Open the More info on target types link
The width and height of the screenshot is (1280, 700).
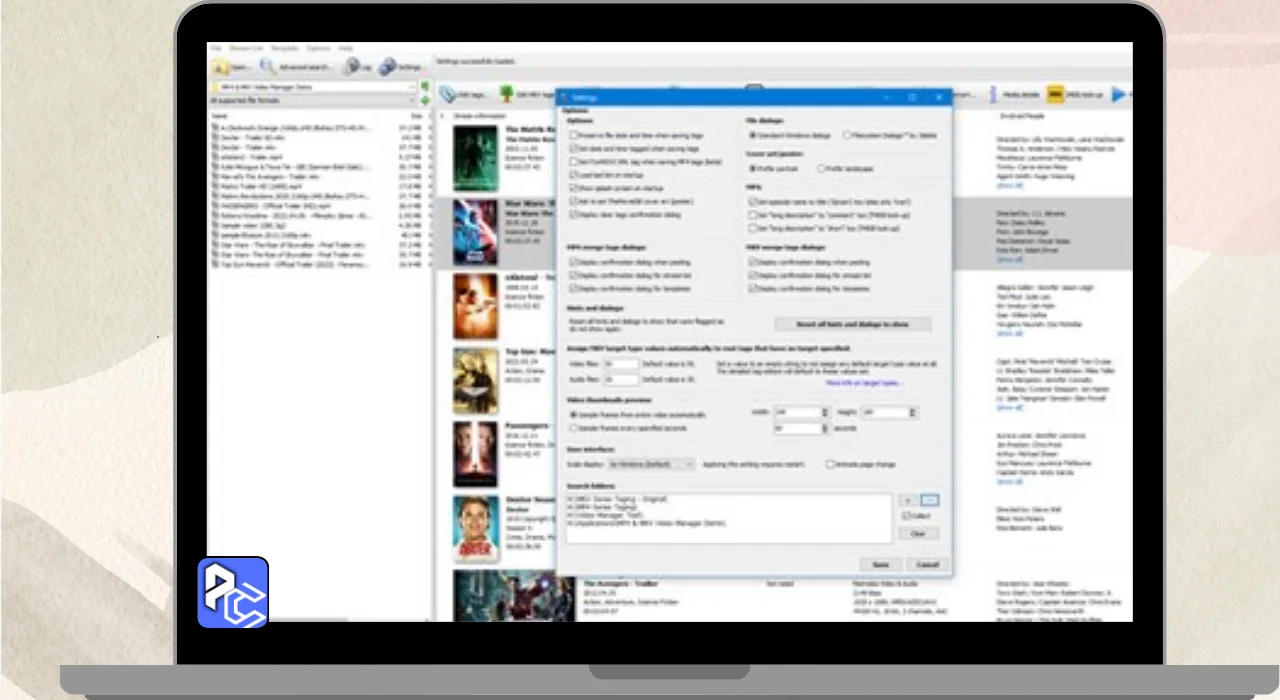[864, 383]
